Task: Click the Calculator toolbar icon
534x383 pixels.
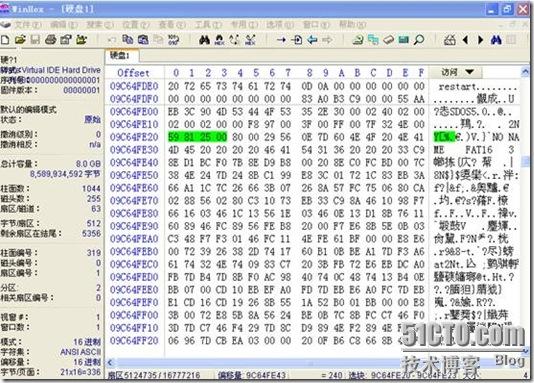Action: (x=450, y=40)
